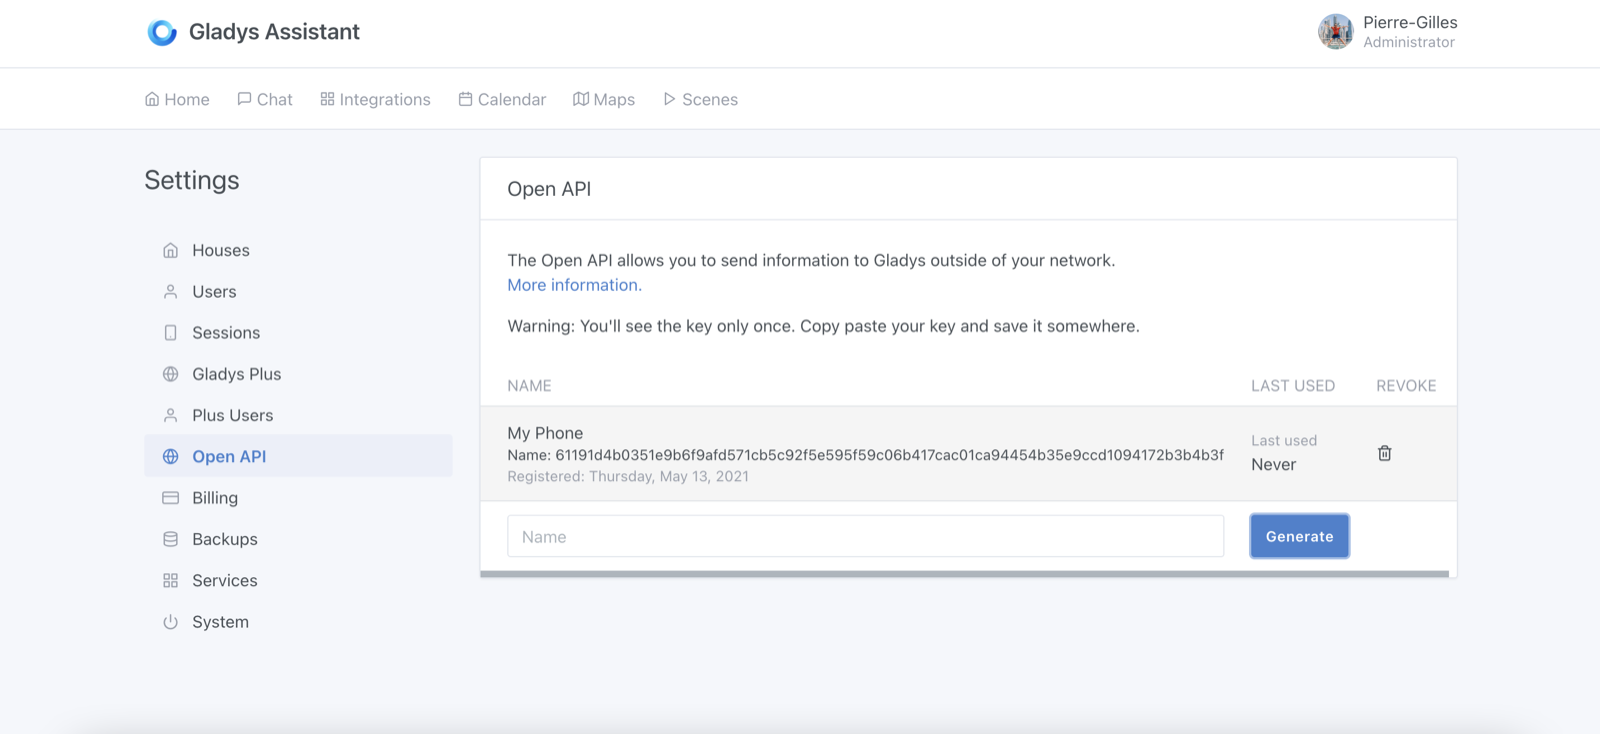This screenshot has height=734, width=1600.
Task: Click the Home icon in navigation
Action: tap(152, 99)
